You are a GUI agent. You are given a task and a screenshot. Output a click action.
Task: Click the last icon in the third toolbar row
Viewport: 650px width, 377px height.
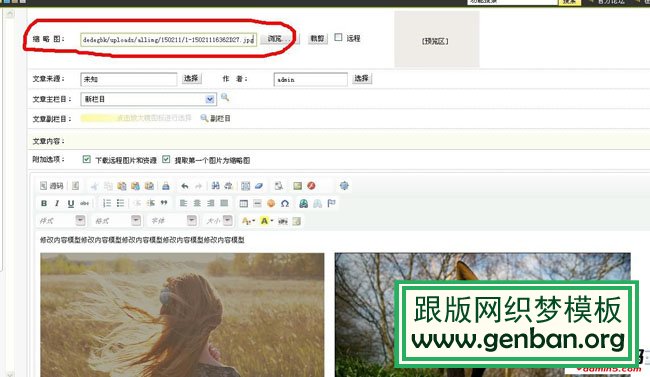coord(296,221)
